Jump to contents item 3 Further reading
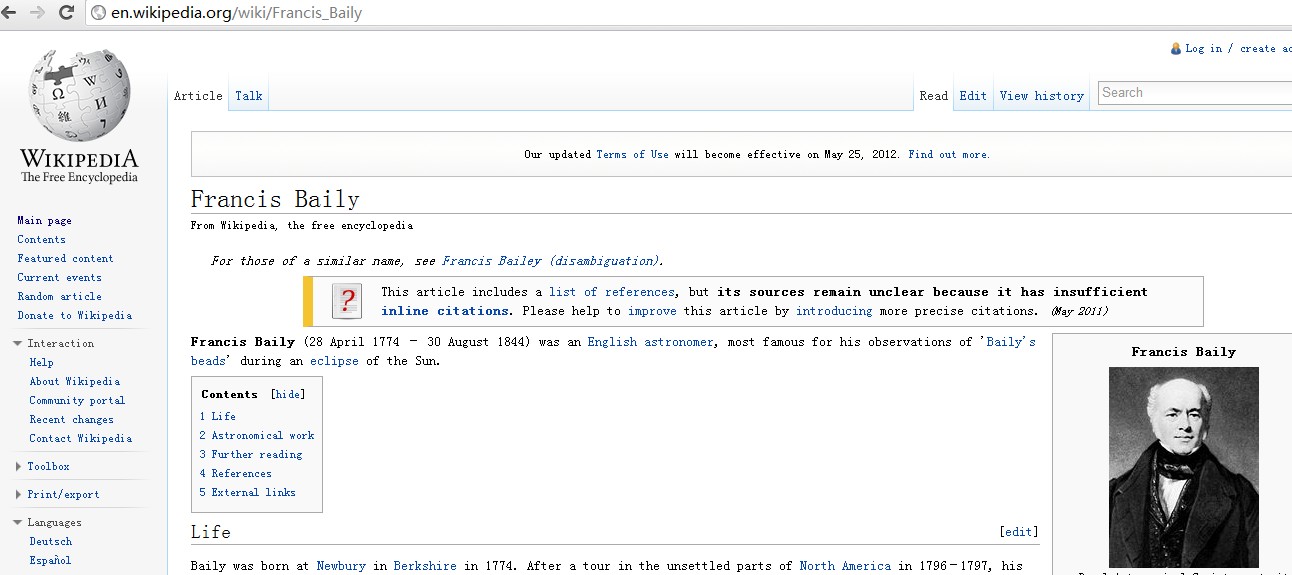This screenshot has height=575, width=1292. pyautogui.click(x=250, y=454)
